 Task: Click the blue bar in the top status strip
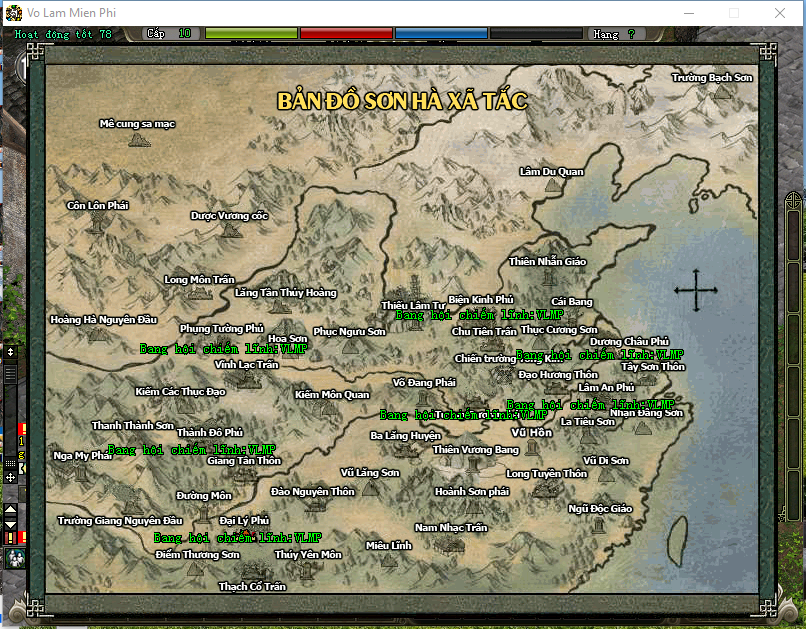(440, 34)
